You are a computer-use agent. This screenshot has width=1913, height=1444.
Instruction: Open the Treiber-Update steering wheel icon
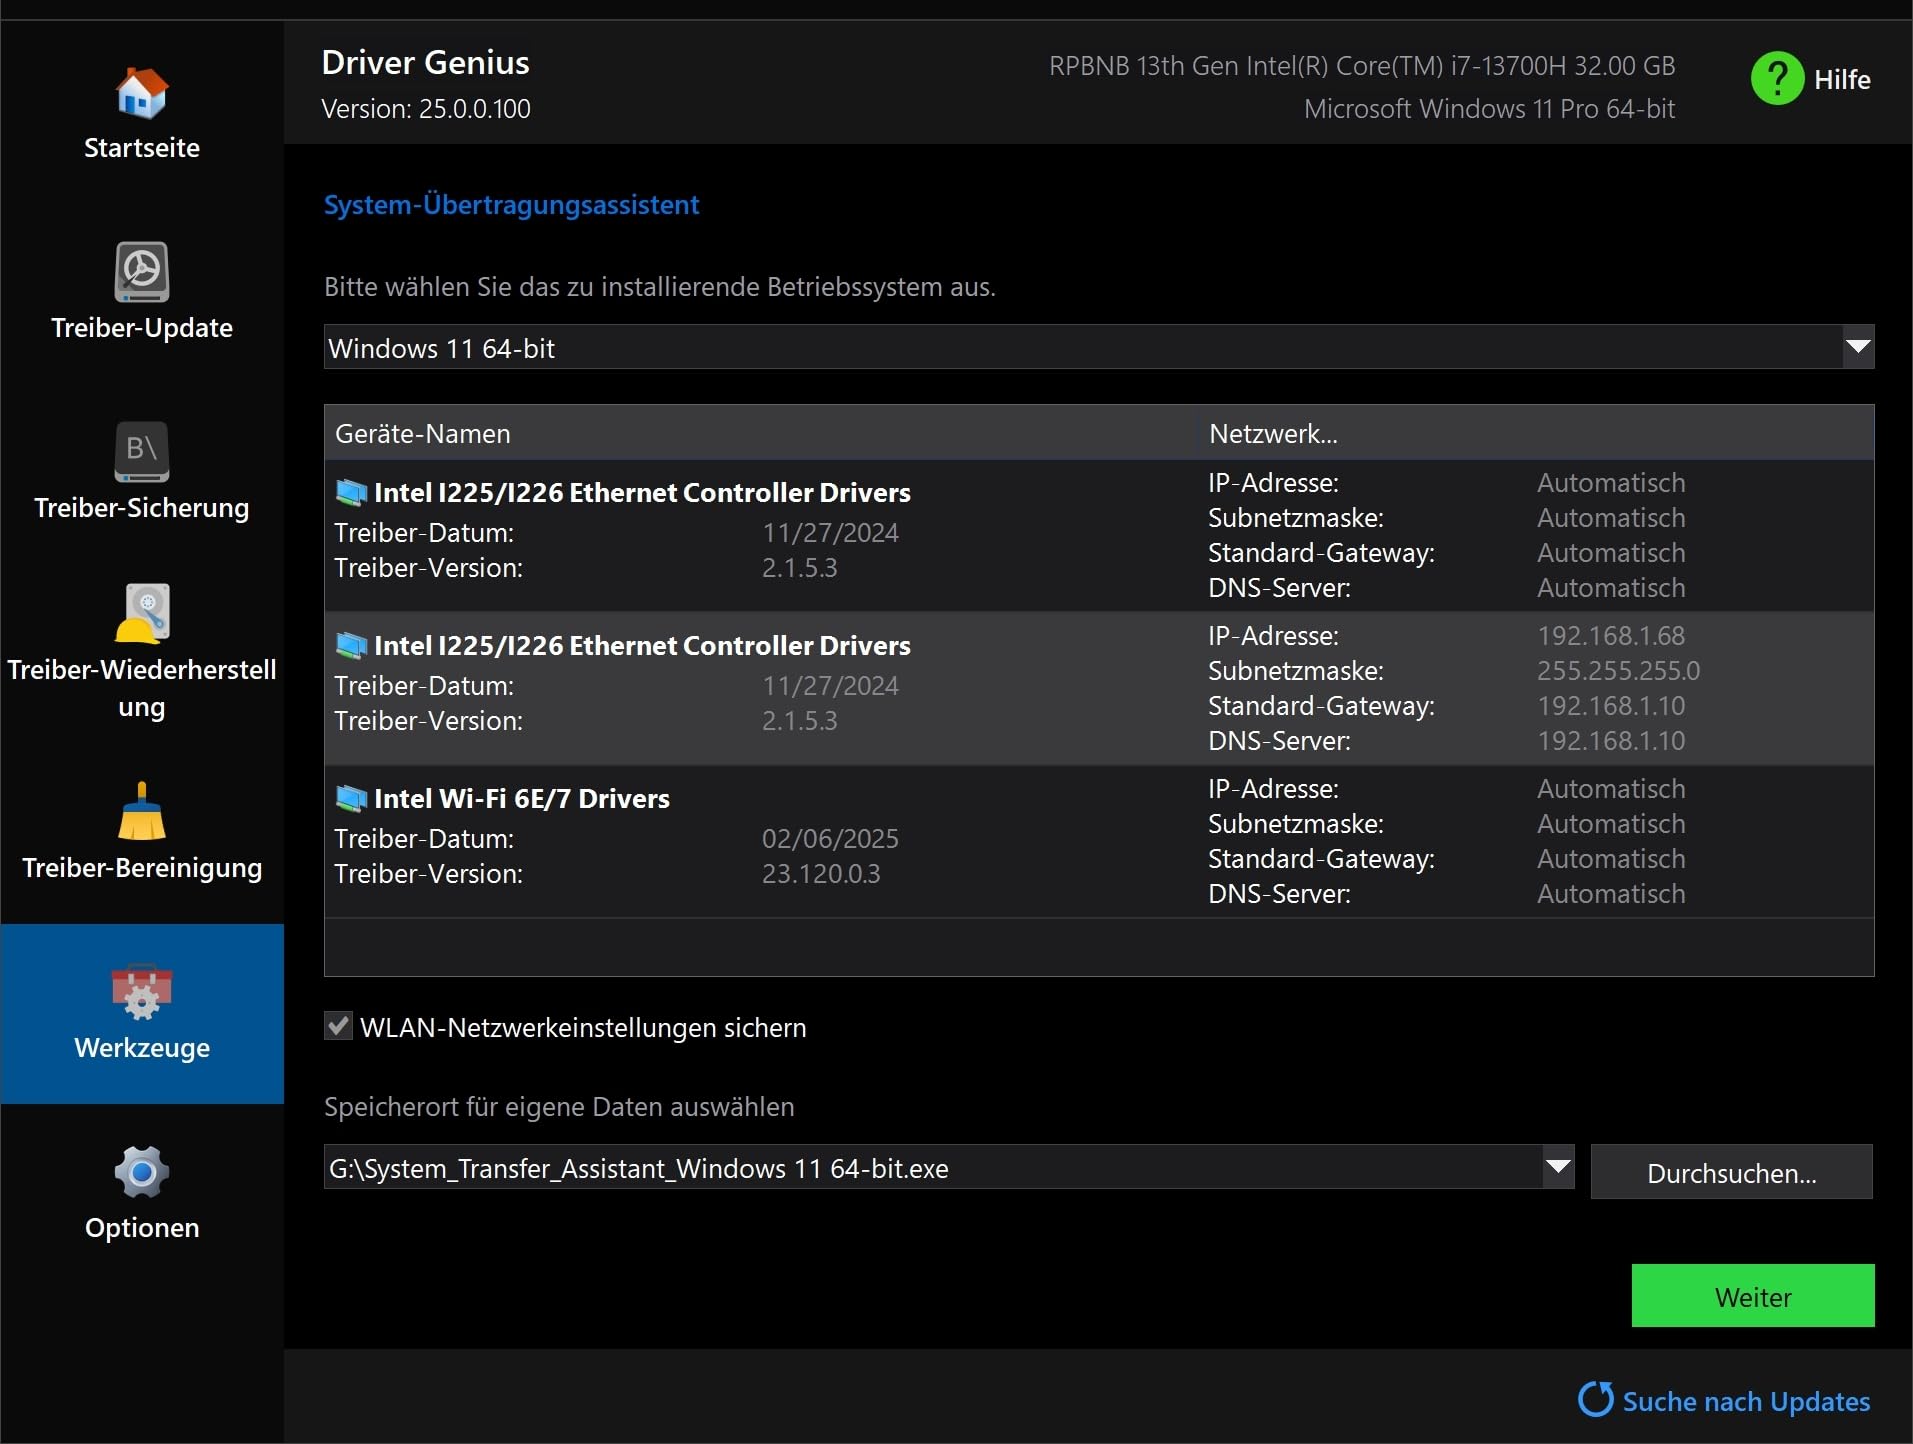coord(142,271)
